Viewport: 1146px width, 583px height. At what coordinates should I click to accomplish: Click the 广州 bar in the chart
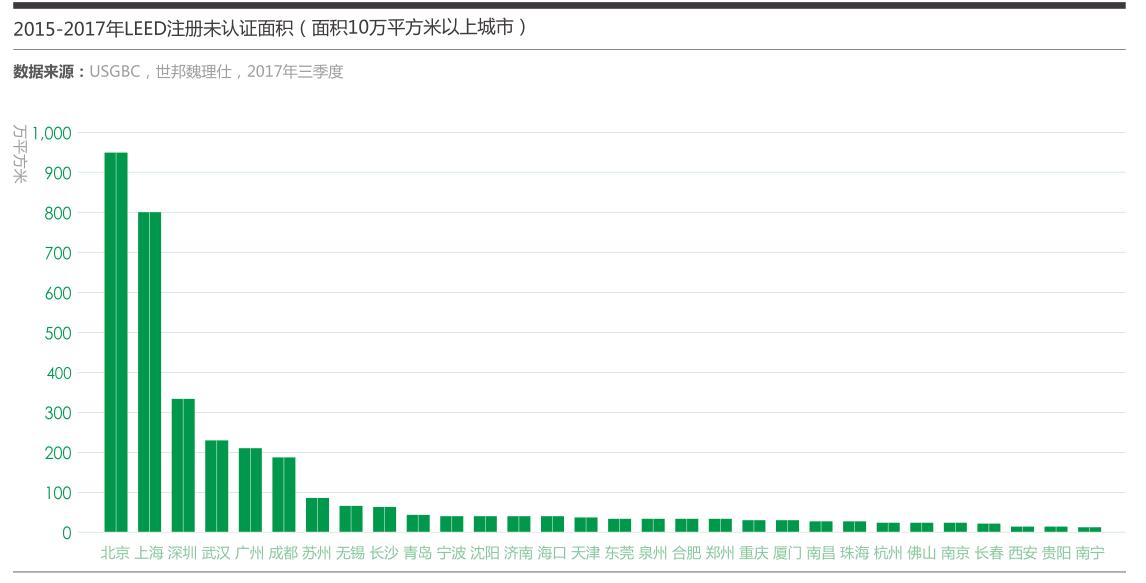pos(250,490)
